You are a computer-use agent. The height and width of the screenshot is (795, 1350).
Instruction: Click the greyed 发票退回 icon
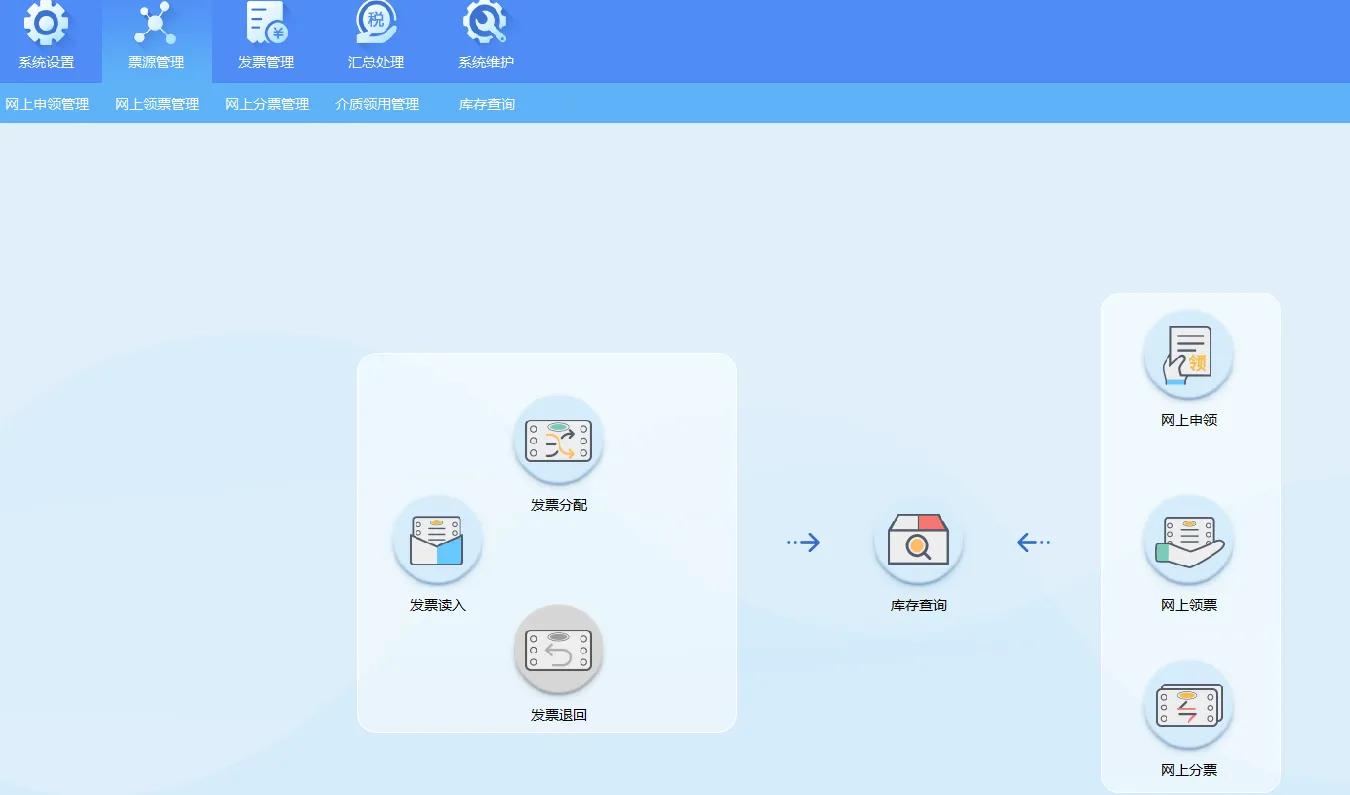coord(559,650)
